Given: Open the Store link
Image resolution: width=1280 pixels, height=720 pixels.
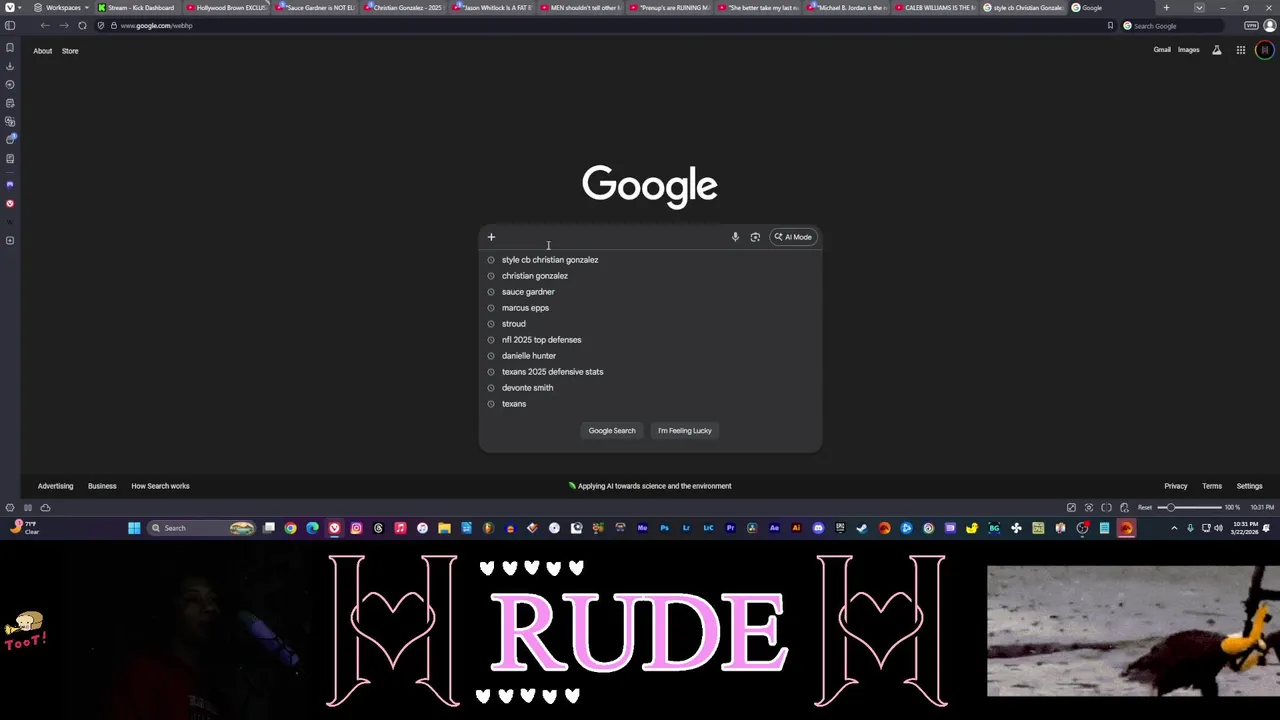Looking at the screenshot, I should pyautogui.click(x=70, y=51).
